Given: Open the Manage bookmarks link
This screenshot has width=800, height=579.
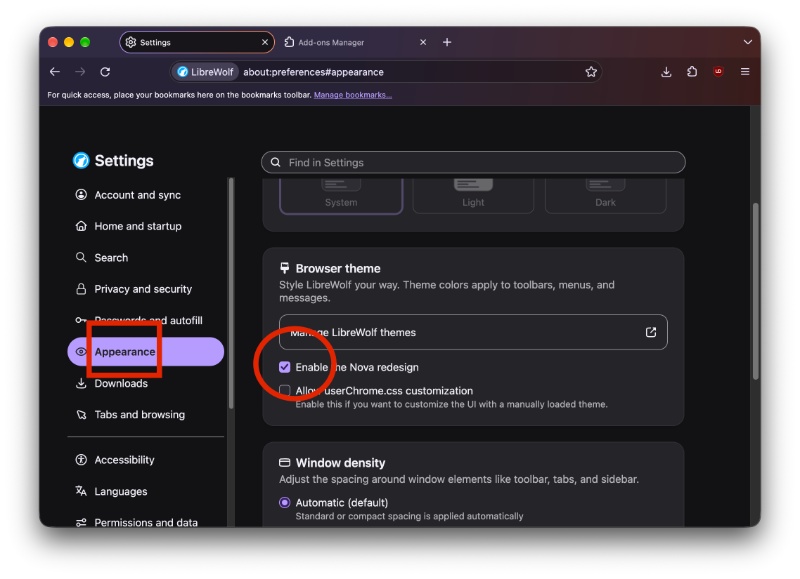Looking at the screenshot, I should [x=353, y=95].
